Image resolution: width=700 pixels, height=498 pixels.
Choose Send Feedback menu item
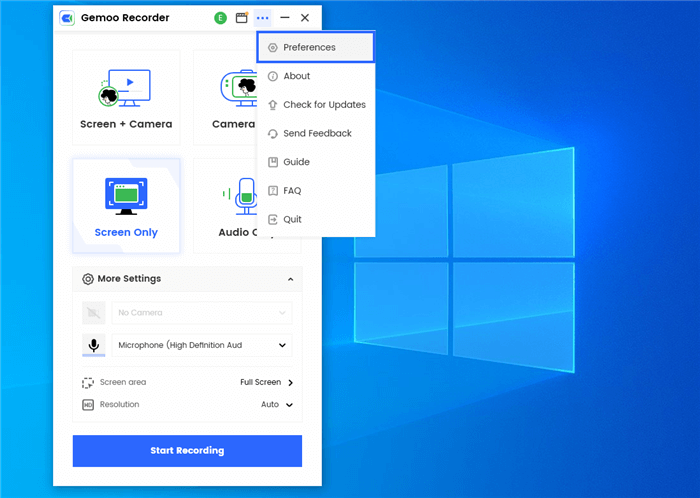pyautogui.click(x=316, y=133)
